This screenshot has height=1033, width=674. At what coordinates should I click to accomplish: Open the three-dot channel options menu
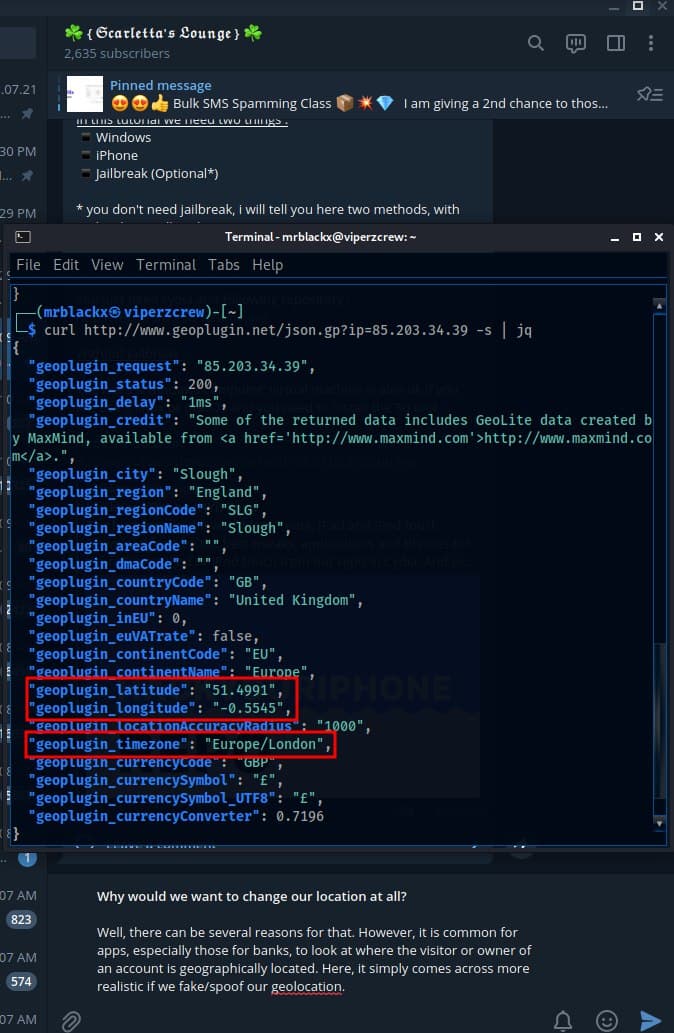point(652,43)
